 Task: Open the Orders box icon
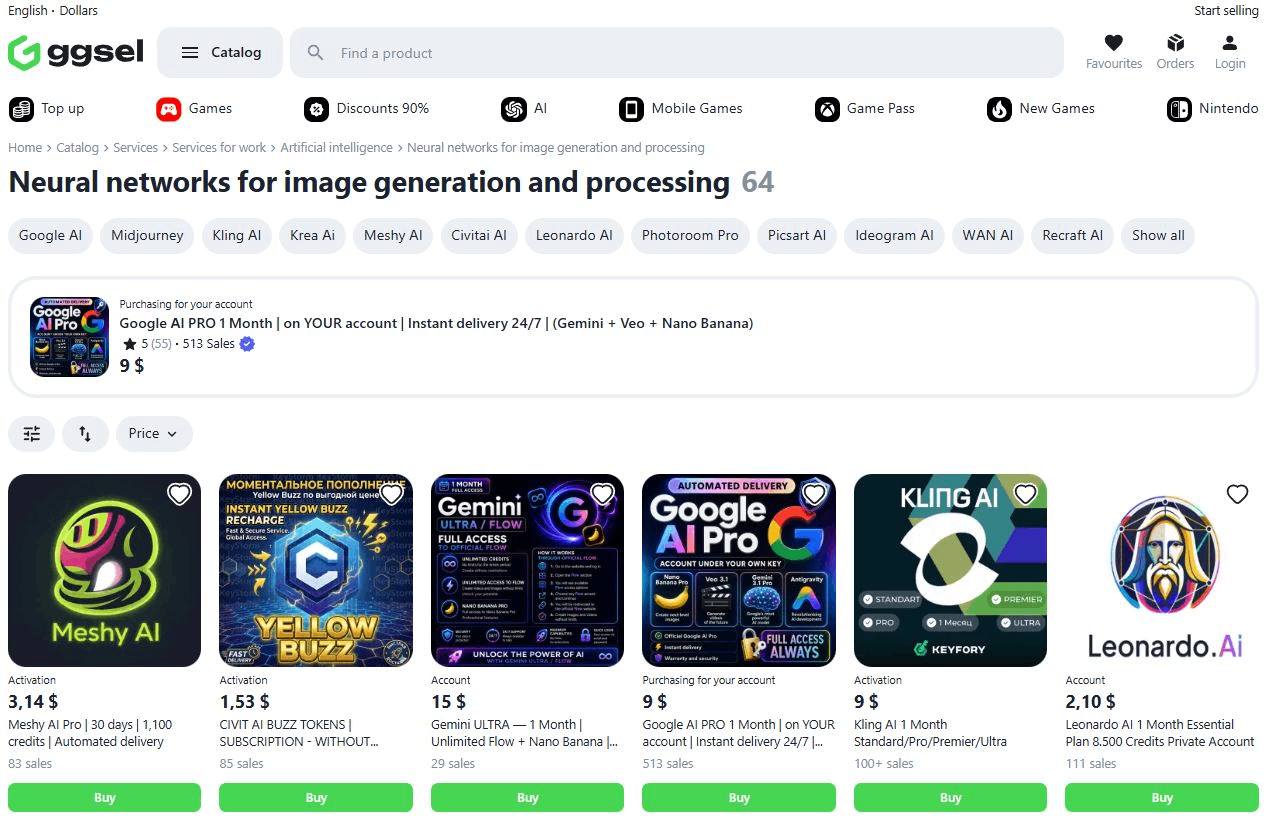(x=1175, y=43)
